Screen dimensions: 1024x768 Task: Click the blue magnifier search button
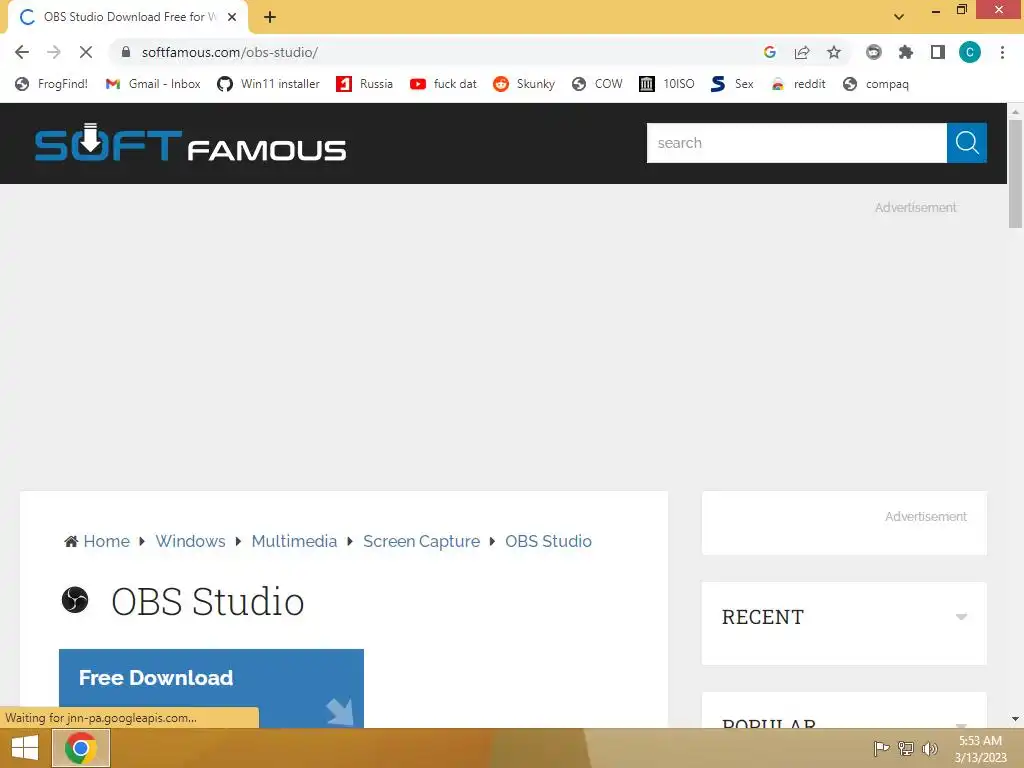[x=967, y=143]
